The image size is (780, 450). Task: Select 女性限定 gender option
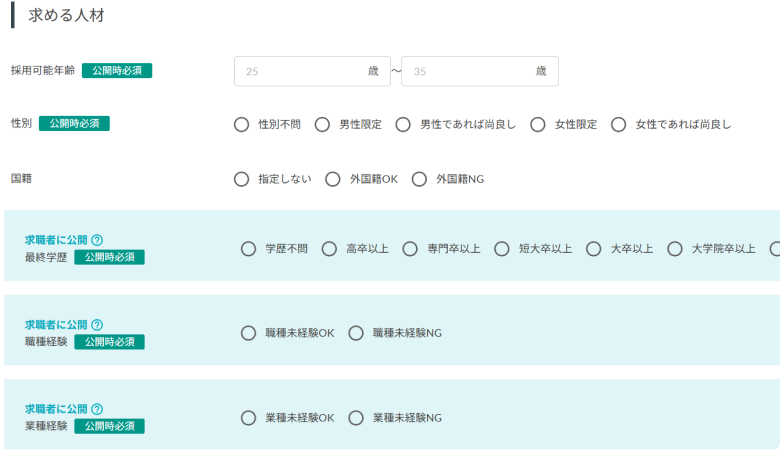[x=538, y=125]
